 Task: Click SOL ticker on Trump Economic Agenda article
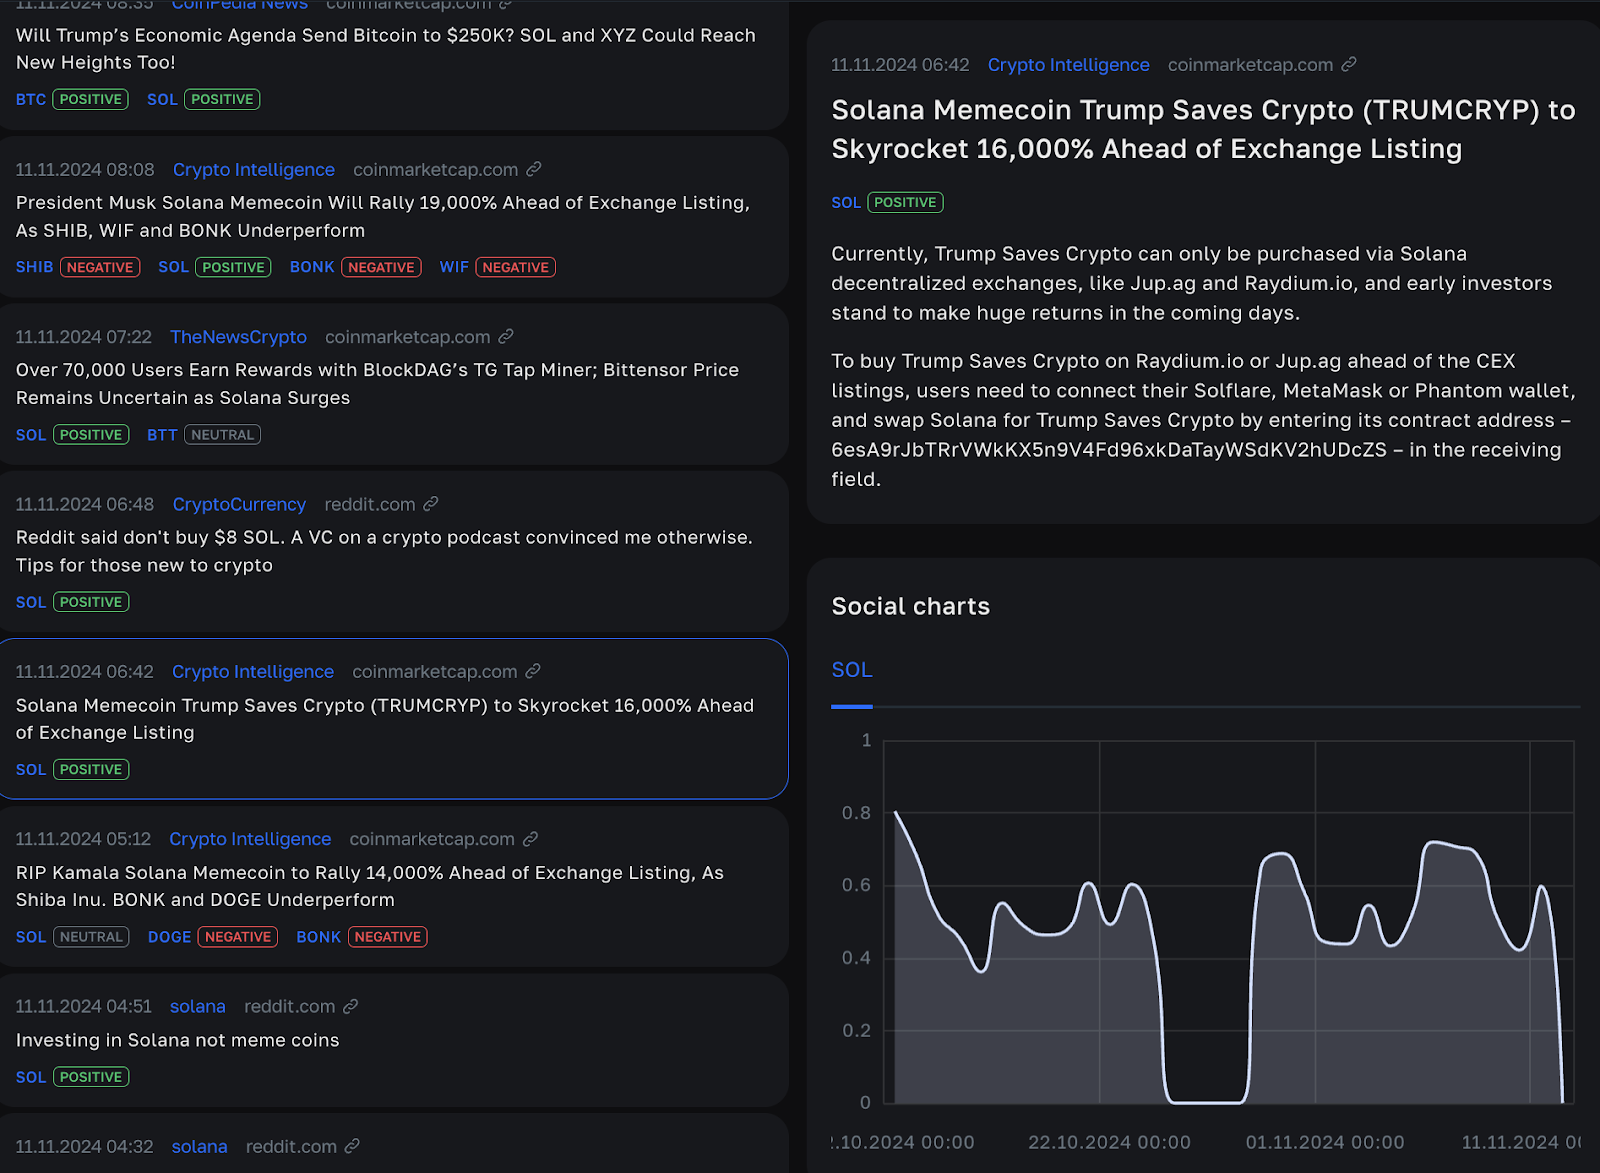(x=162, y=99)
